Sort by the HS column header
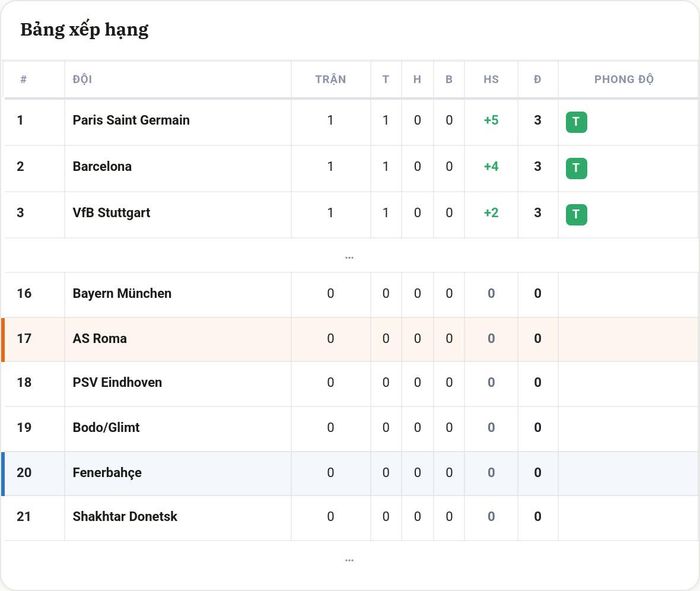The width and height of the screenshot is (700, 591). pyautogui.click(x=491, y=79)
